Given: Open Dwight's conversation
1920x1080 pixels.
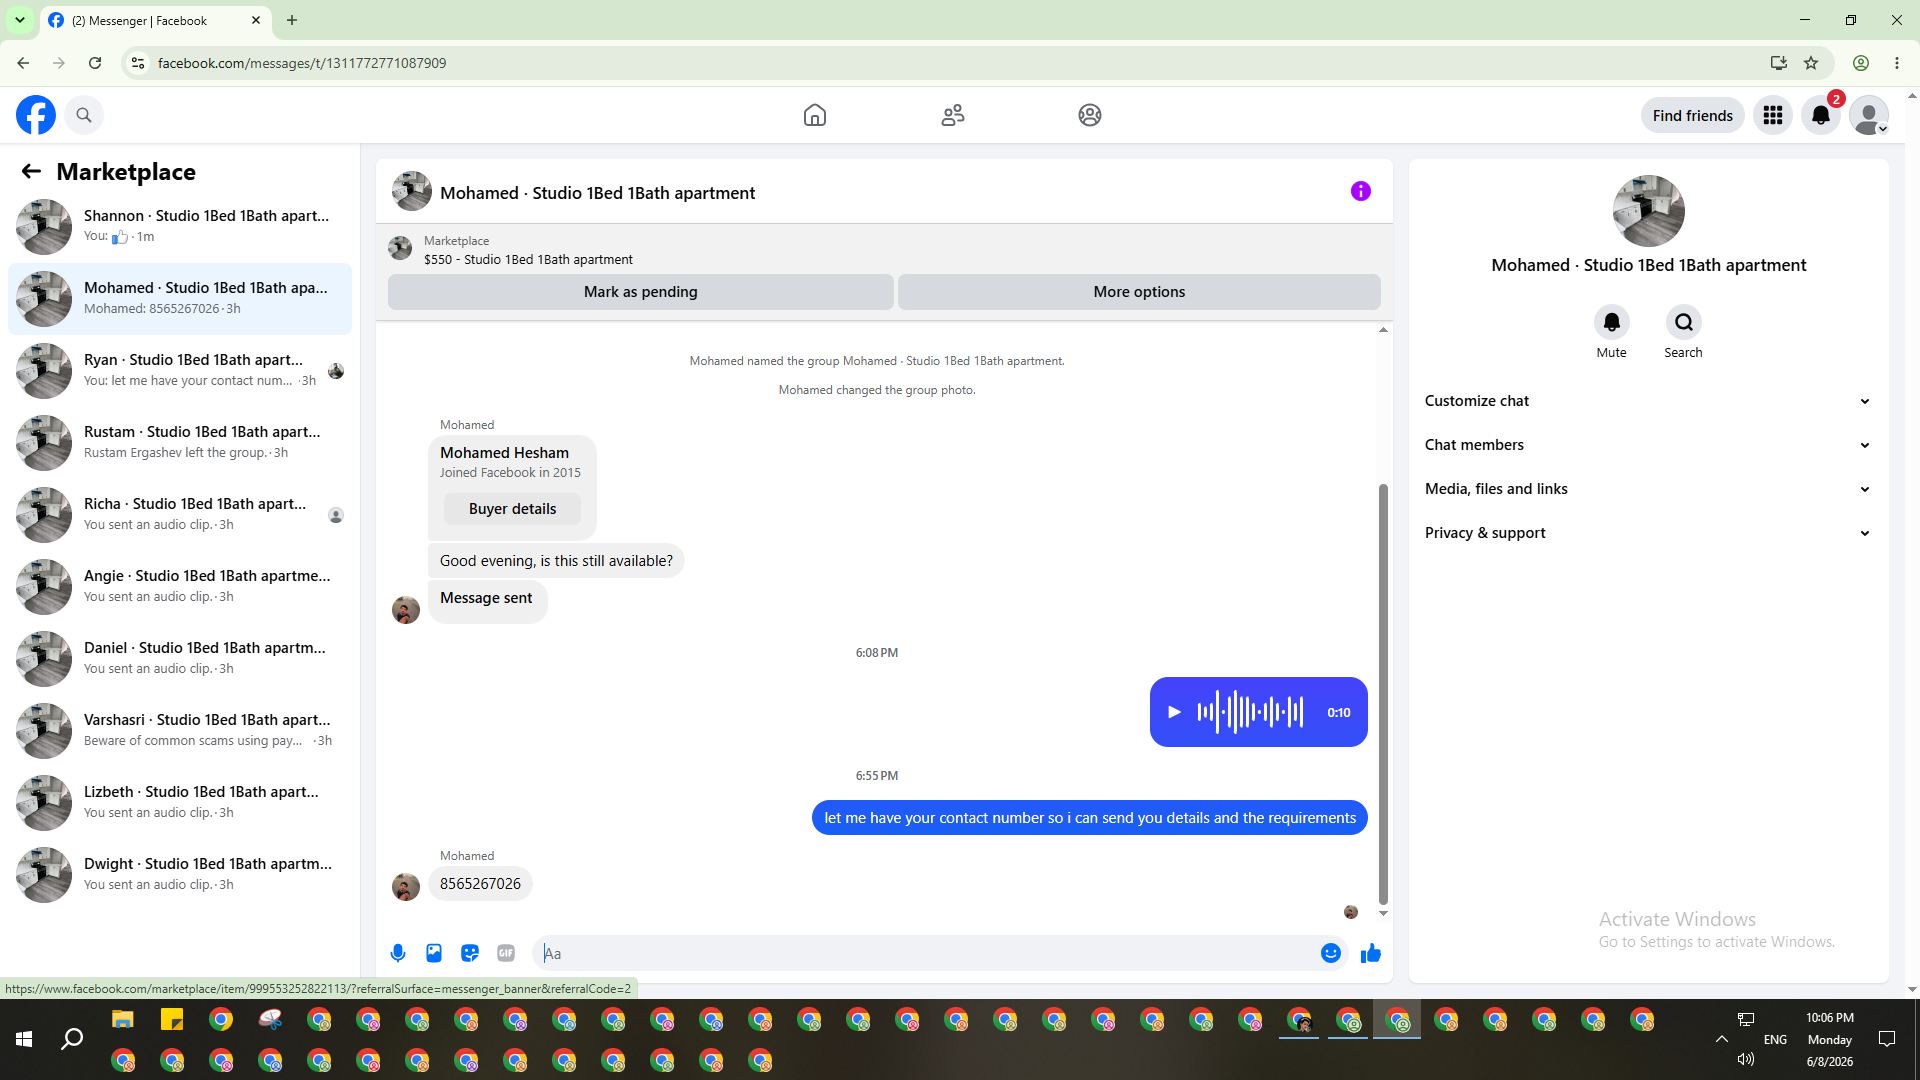Looking at the screenshot, I should (180, 875).
